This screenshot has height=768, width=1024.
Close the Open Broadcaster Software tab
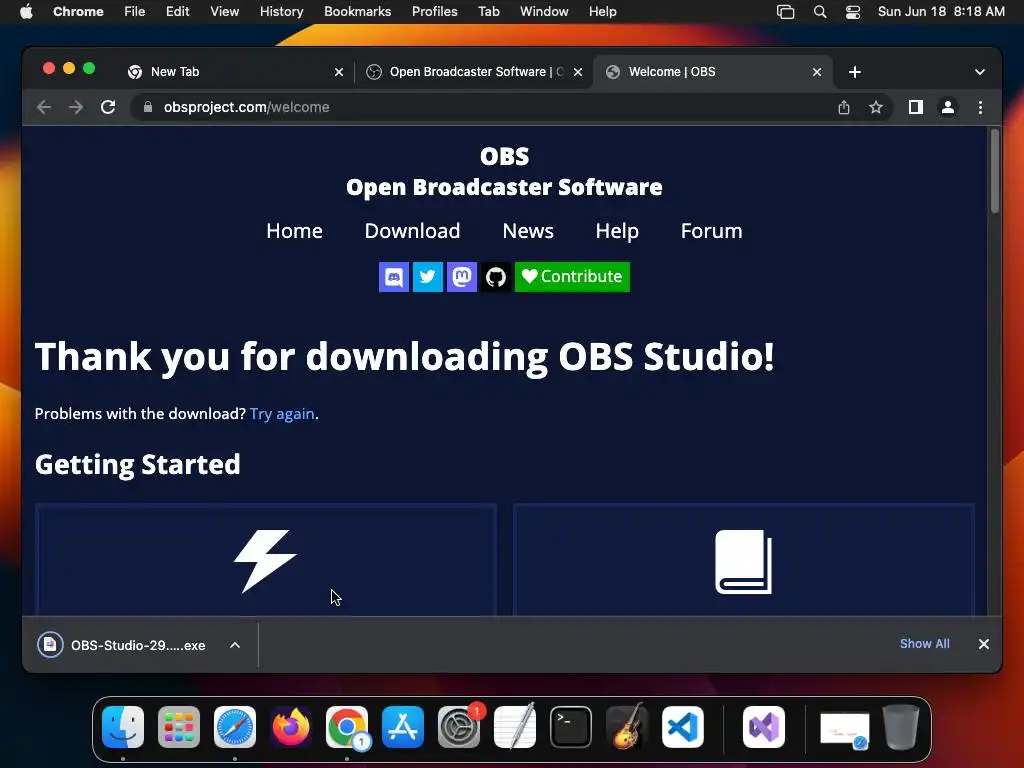[578, 72]
